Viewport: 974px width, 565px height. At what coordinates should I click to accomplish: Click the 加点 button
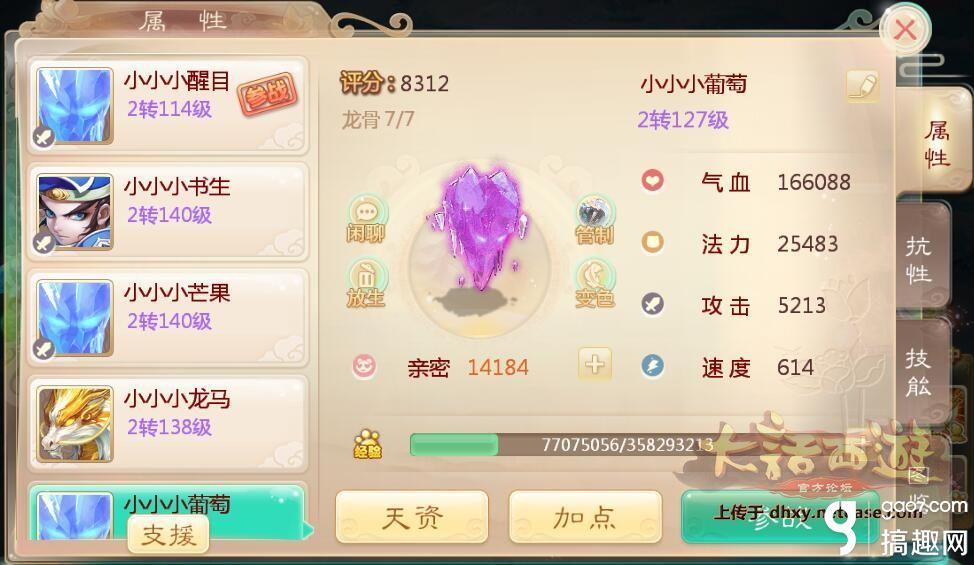pos(585,517)
